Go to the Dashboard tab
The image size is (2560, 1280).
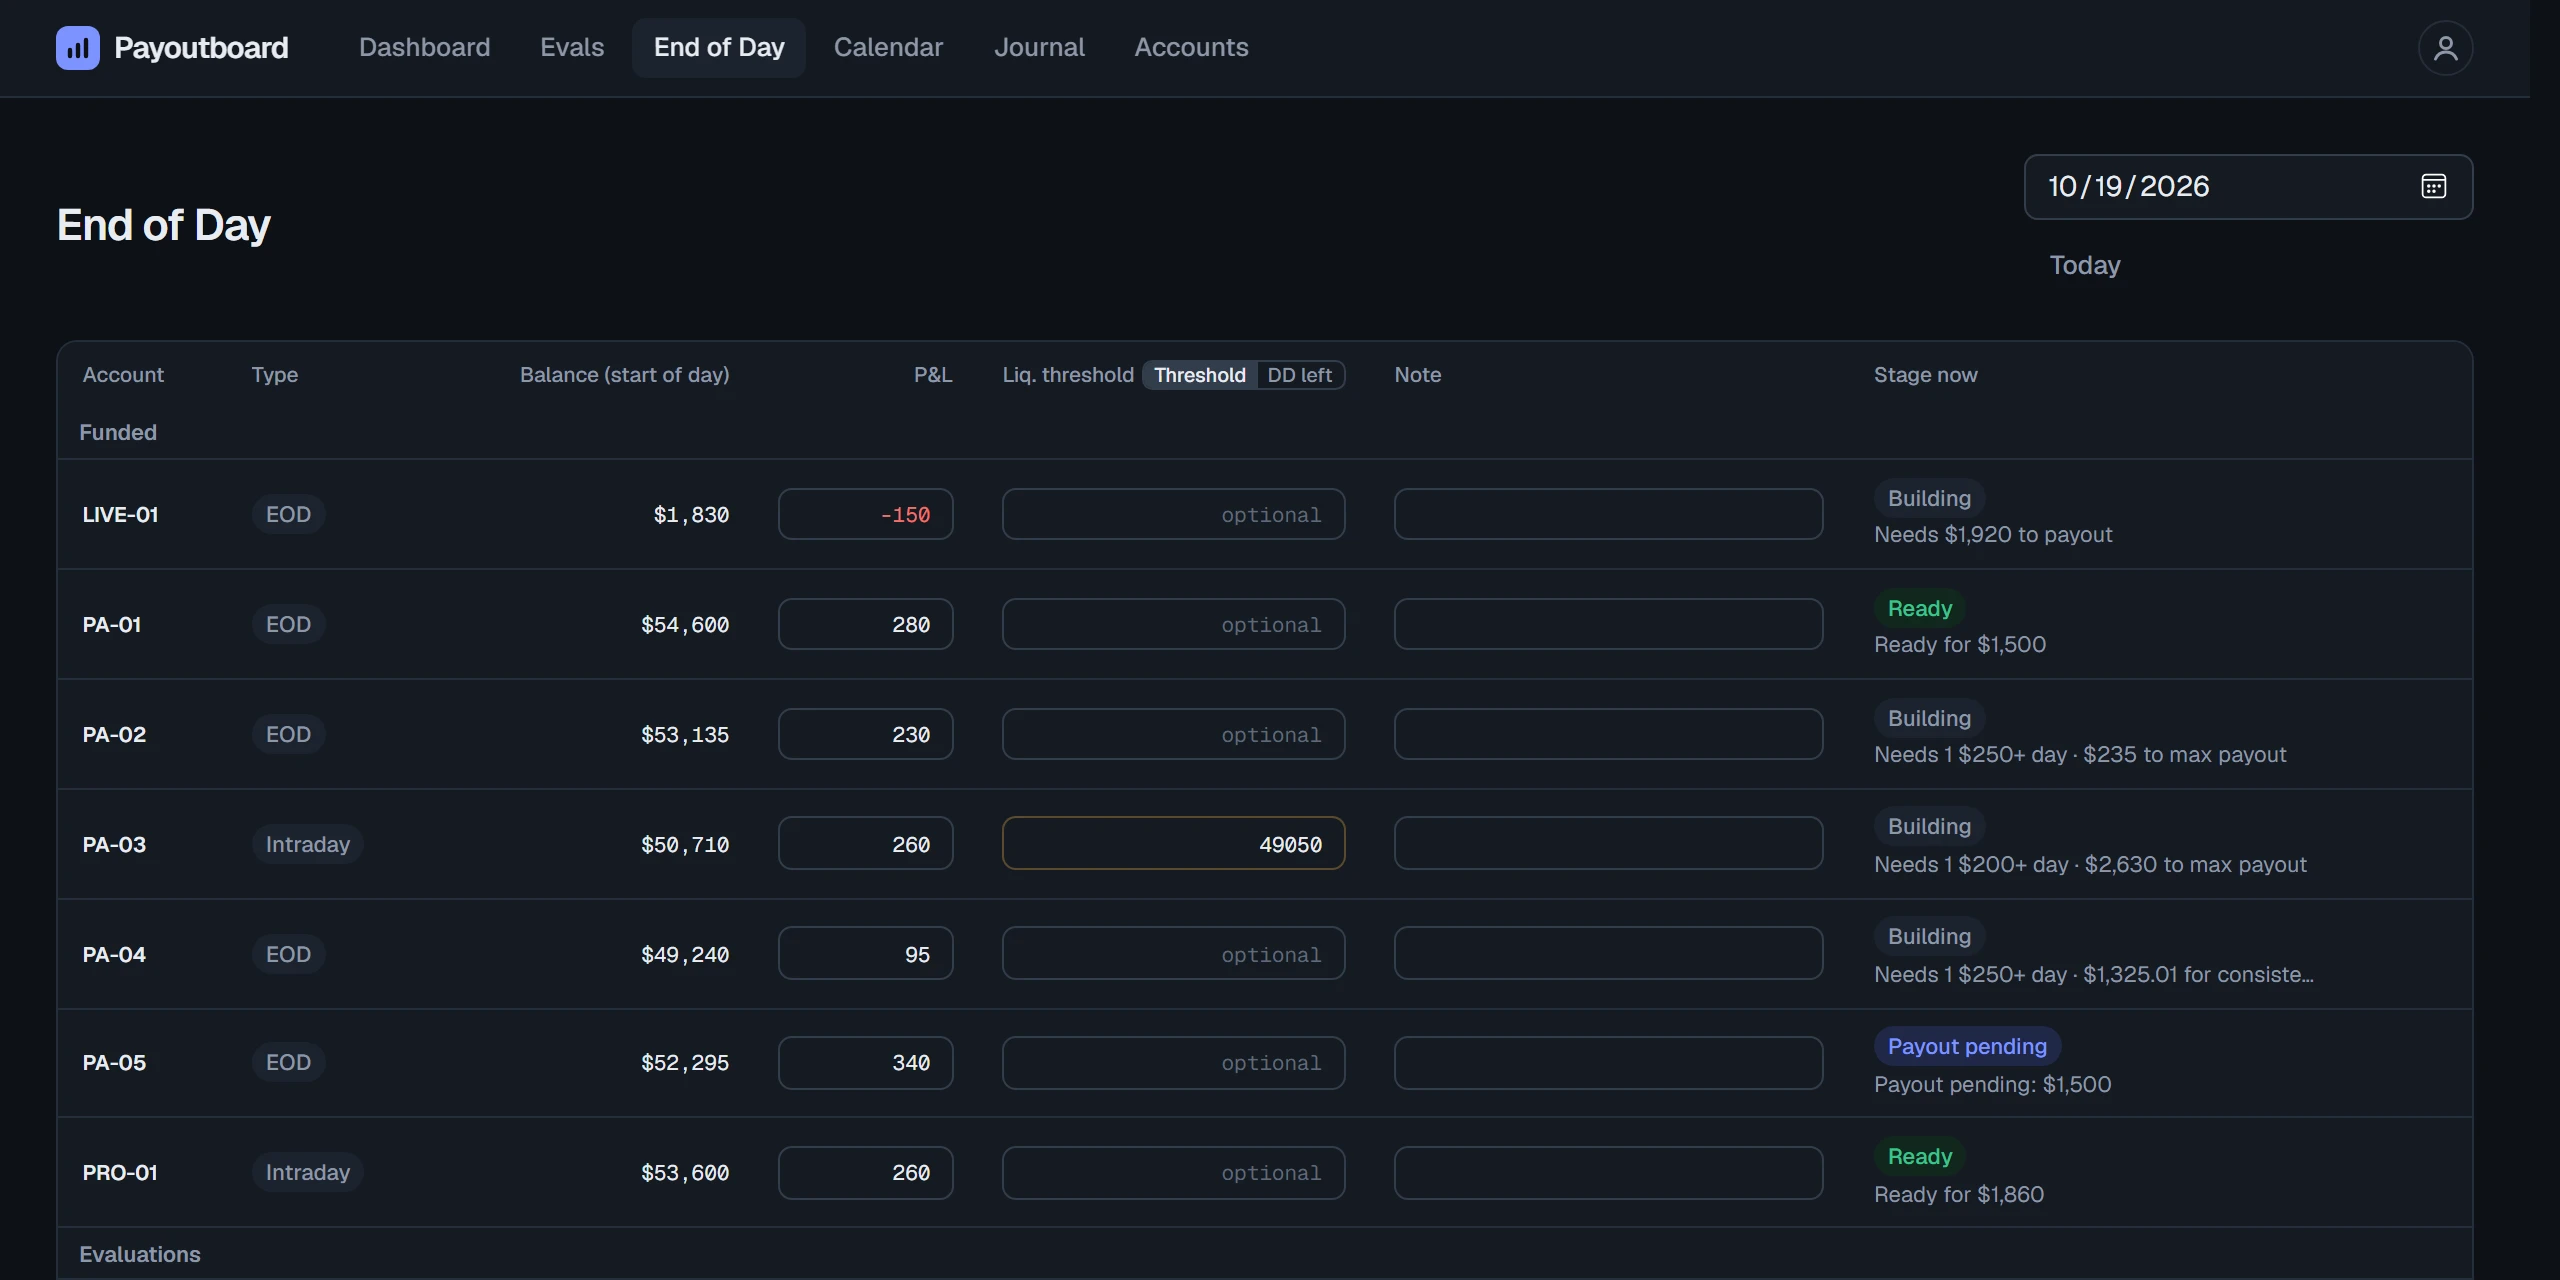tap(424, 47)
